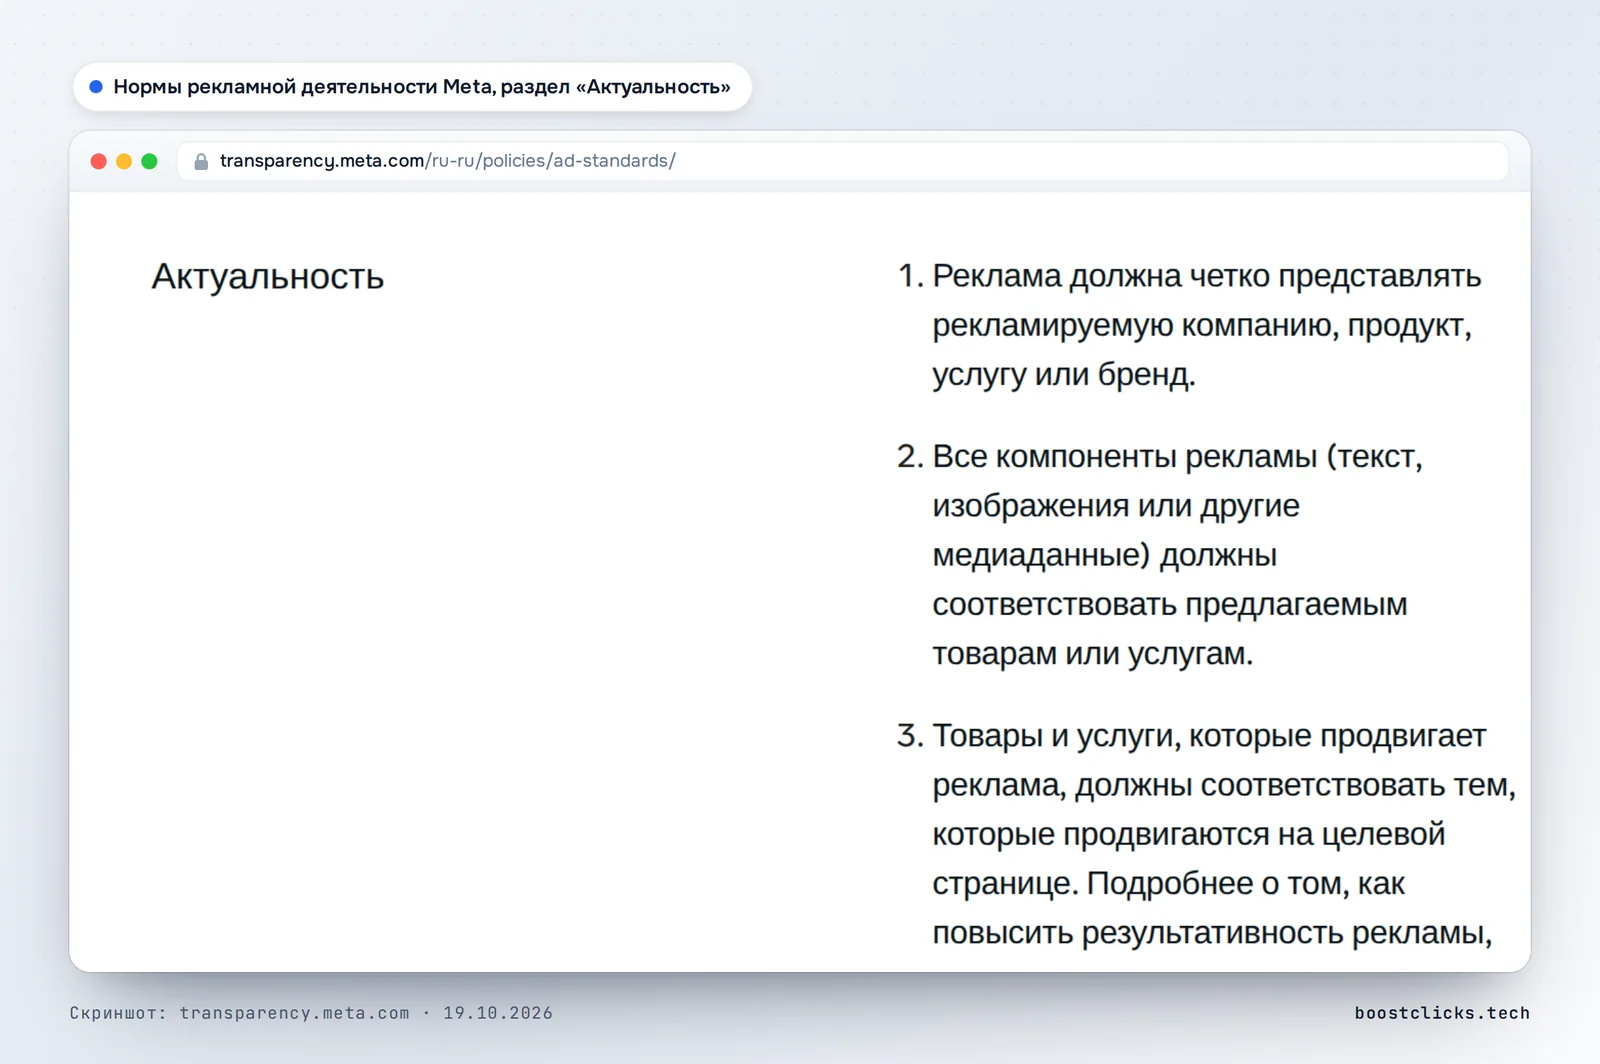Viewport: 1600px width, 1064px height.
Task: Click the paragraph starting "Товары и услуги, которые продвигает"
Action: 1224,834
